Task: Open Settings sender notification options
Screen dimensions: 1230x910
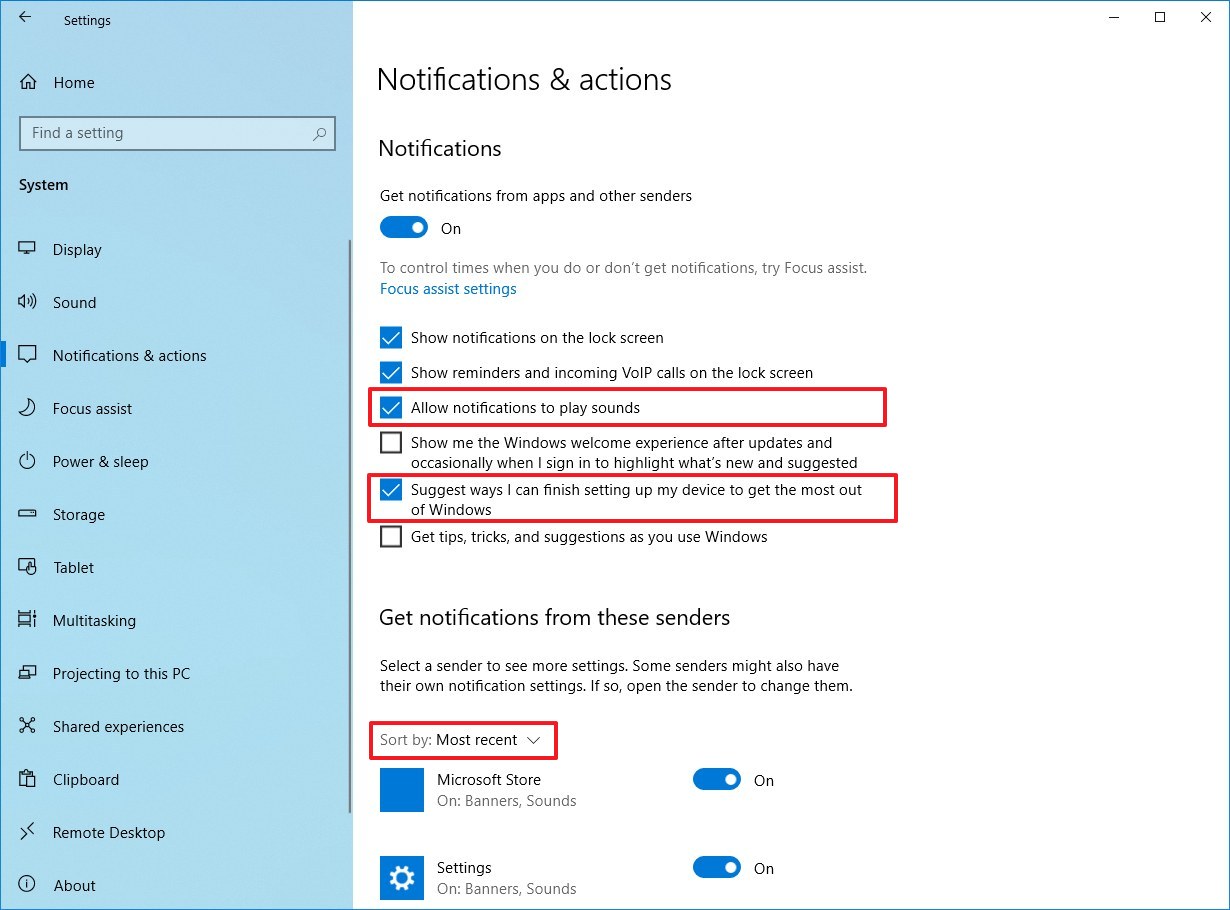Action: tap(464, 868)
